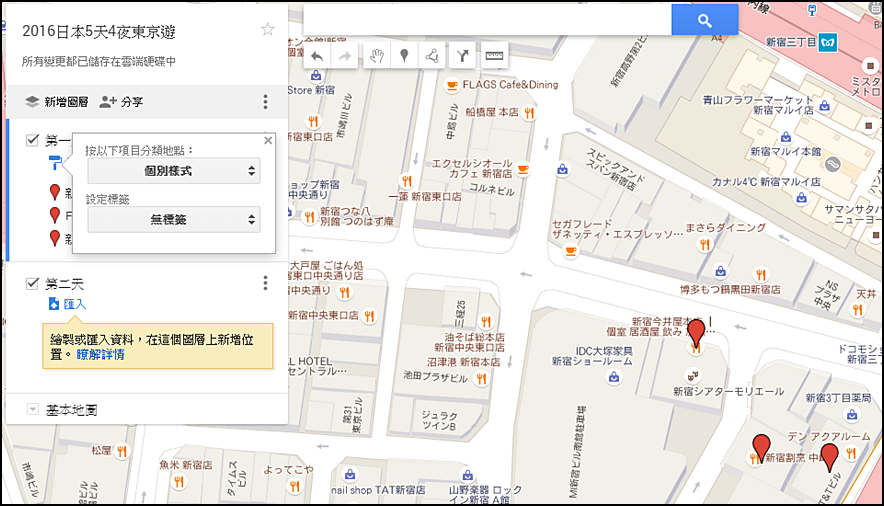Click 新增圖層 to add a layer
The height and width of the screenshot is (506, 884).
(56, 101)
